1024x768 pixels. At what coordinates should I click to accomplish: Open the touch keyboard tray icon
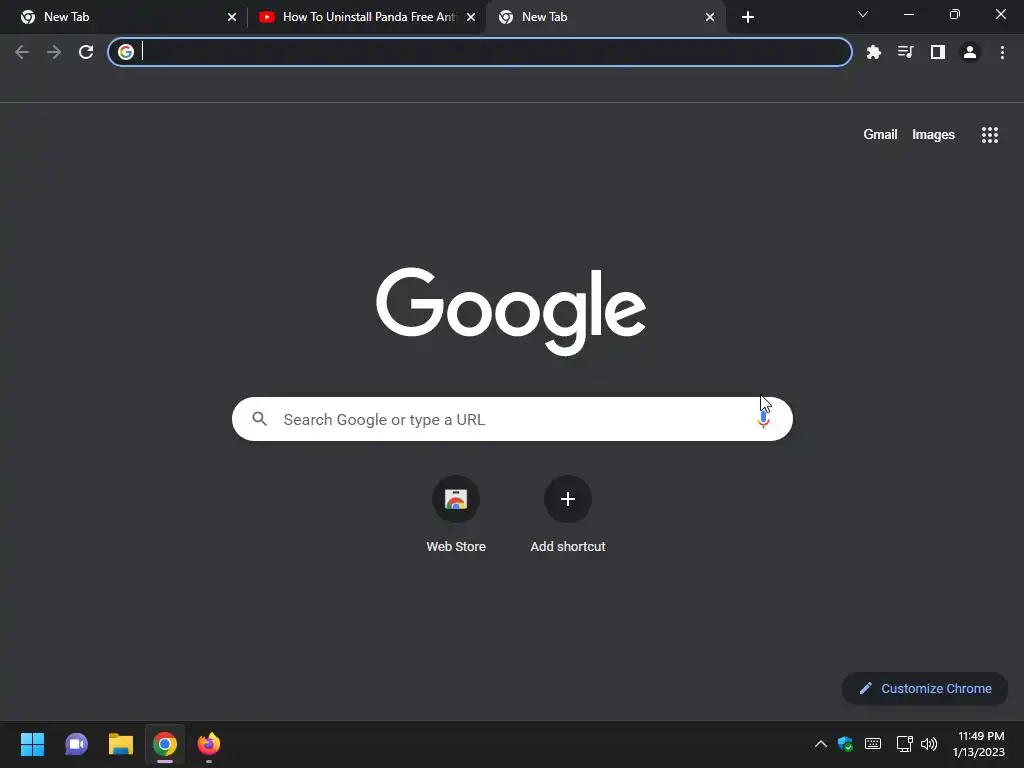pyautogui.click(x=873, y=744)
